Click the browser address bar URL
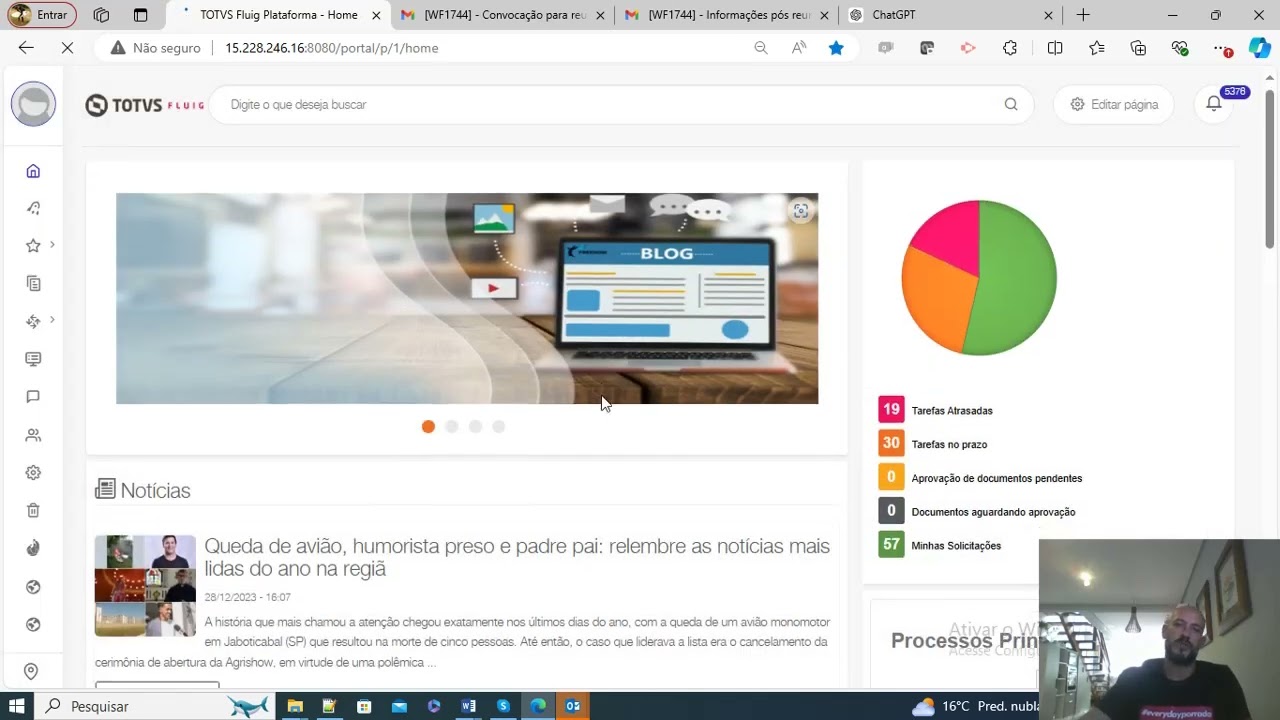1280x720 pixels. (332, 48)
